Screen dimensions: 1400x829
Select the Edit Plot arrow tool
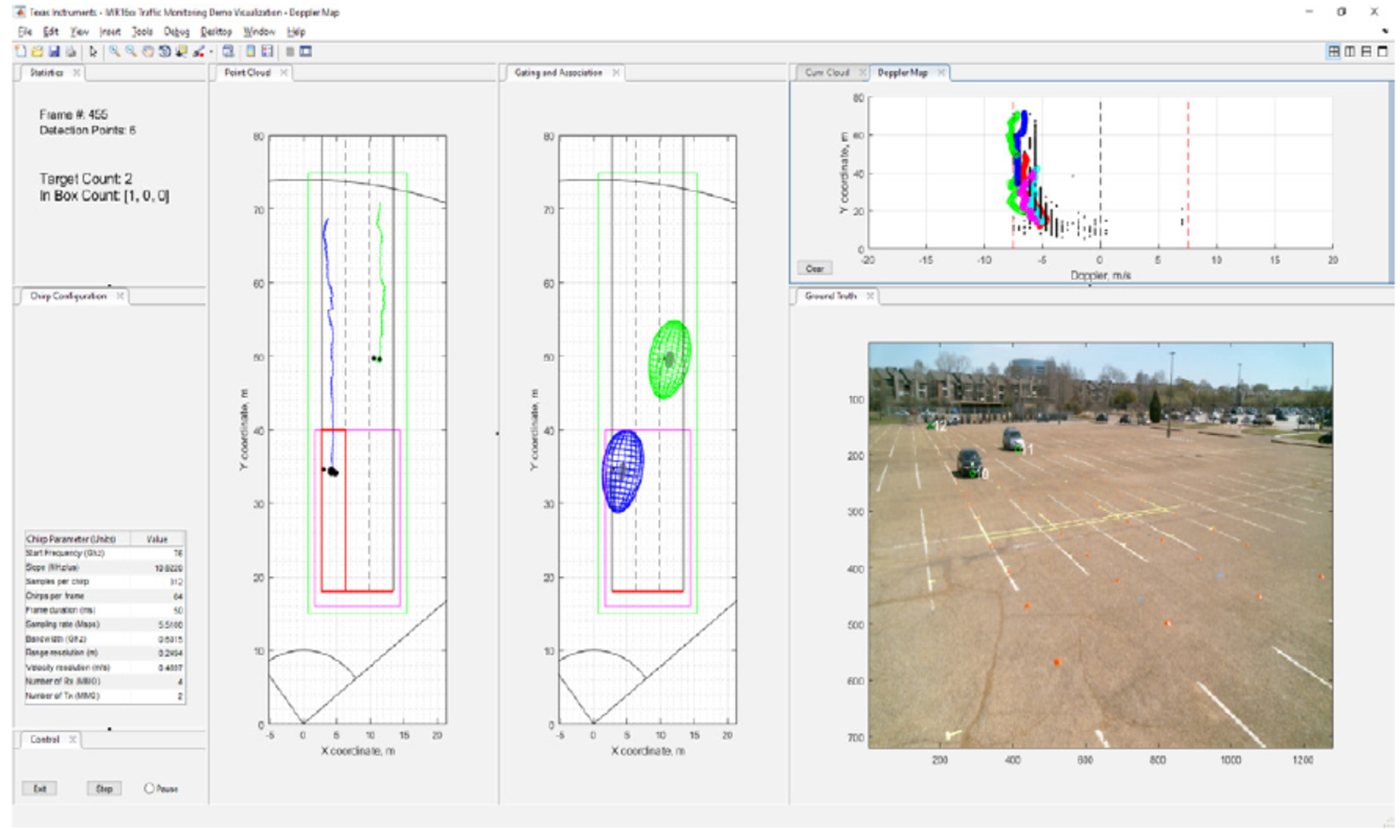tap(94, 51)
